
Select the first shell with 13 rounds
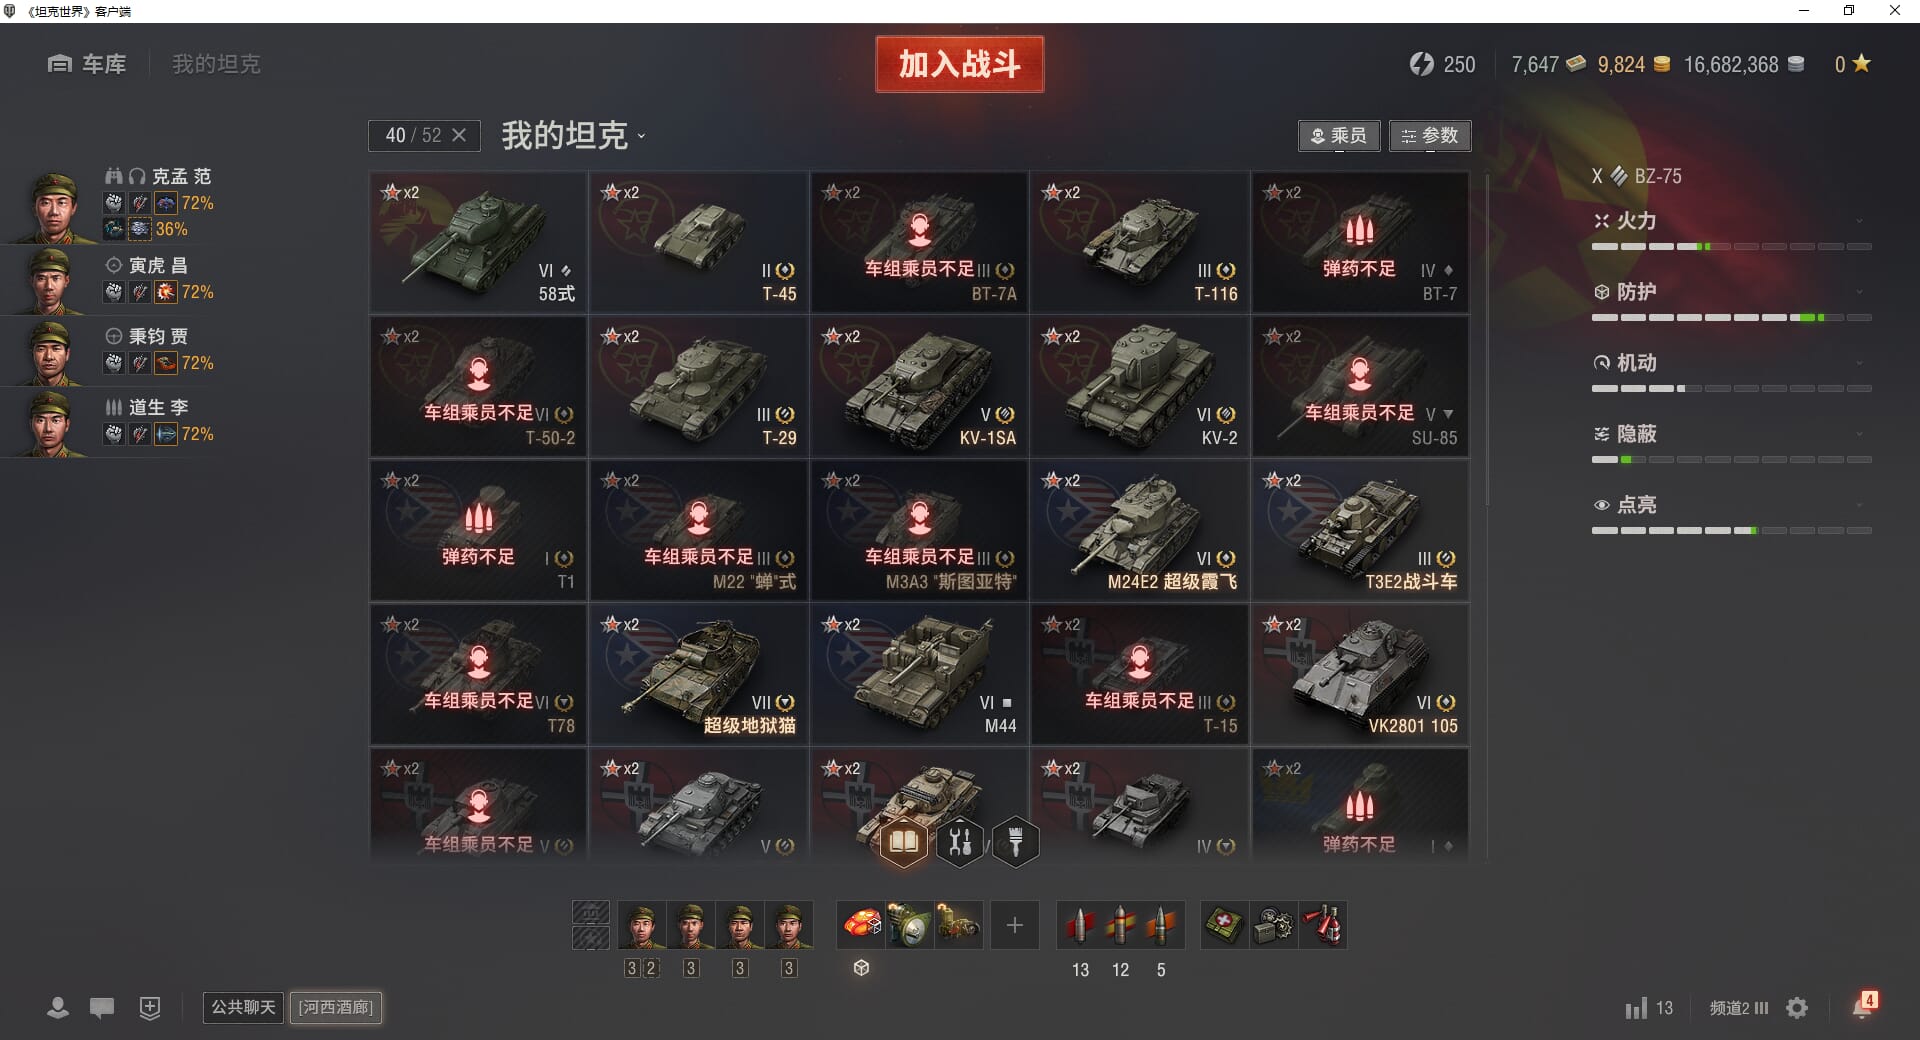click(1080, 925)
